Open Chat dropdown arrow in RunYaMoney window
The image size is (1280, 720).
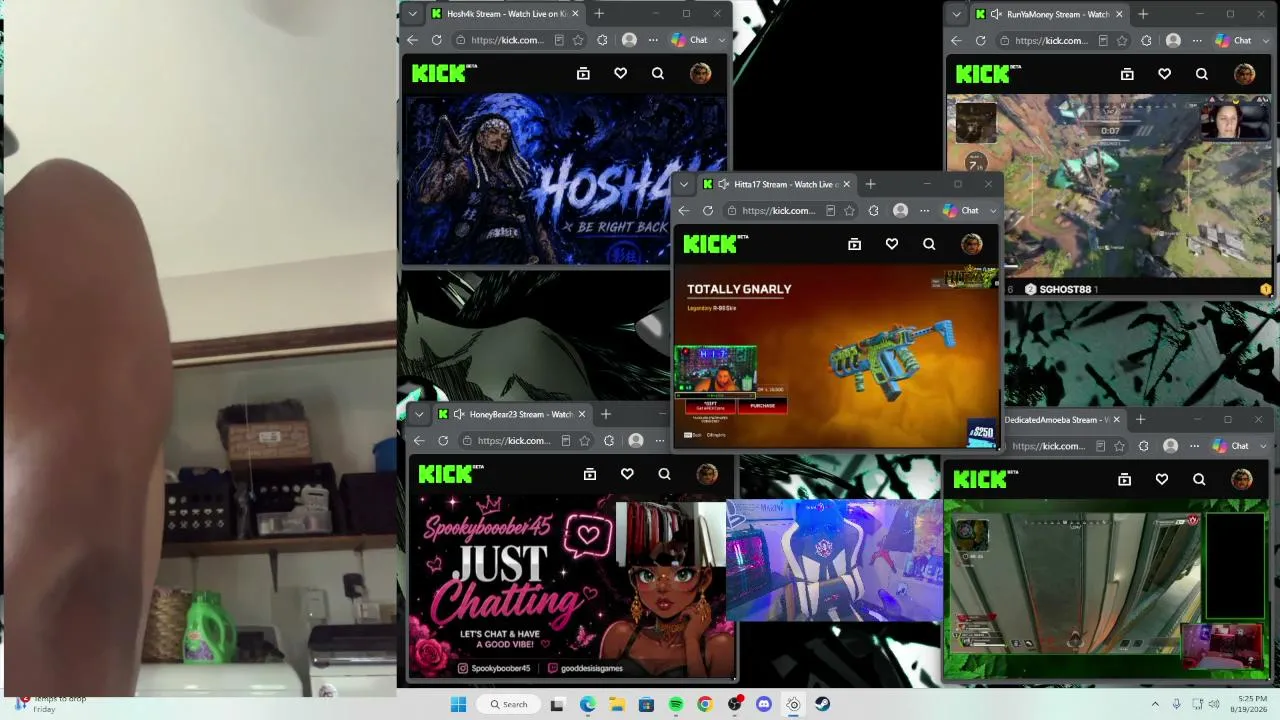pos(1266,40)
